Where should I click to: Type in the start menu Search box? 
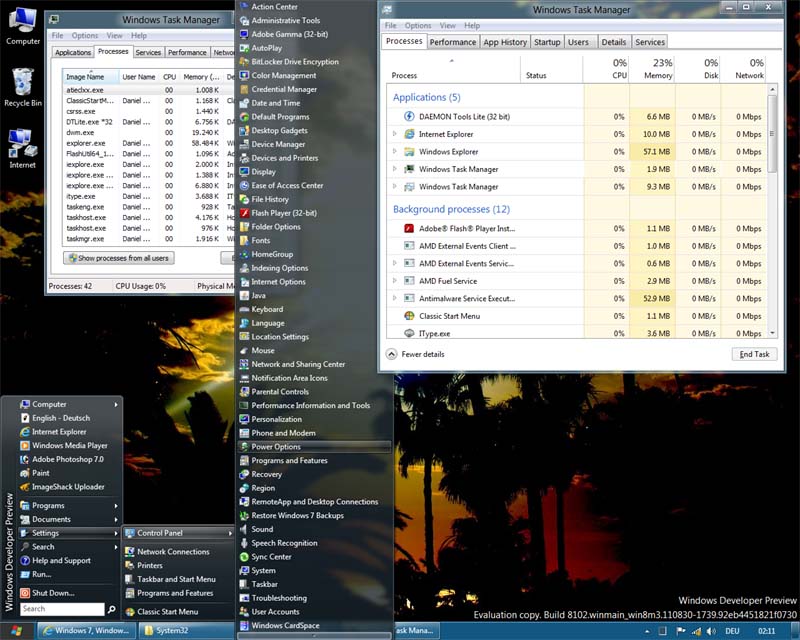pyautogui.click(x=62, y=609)
